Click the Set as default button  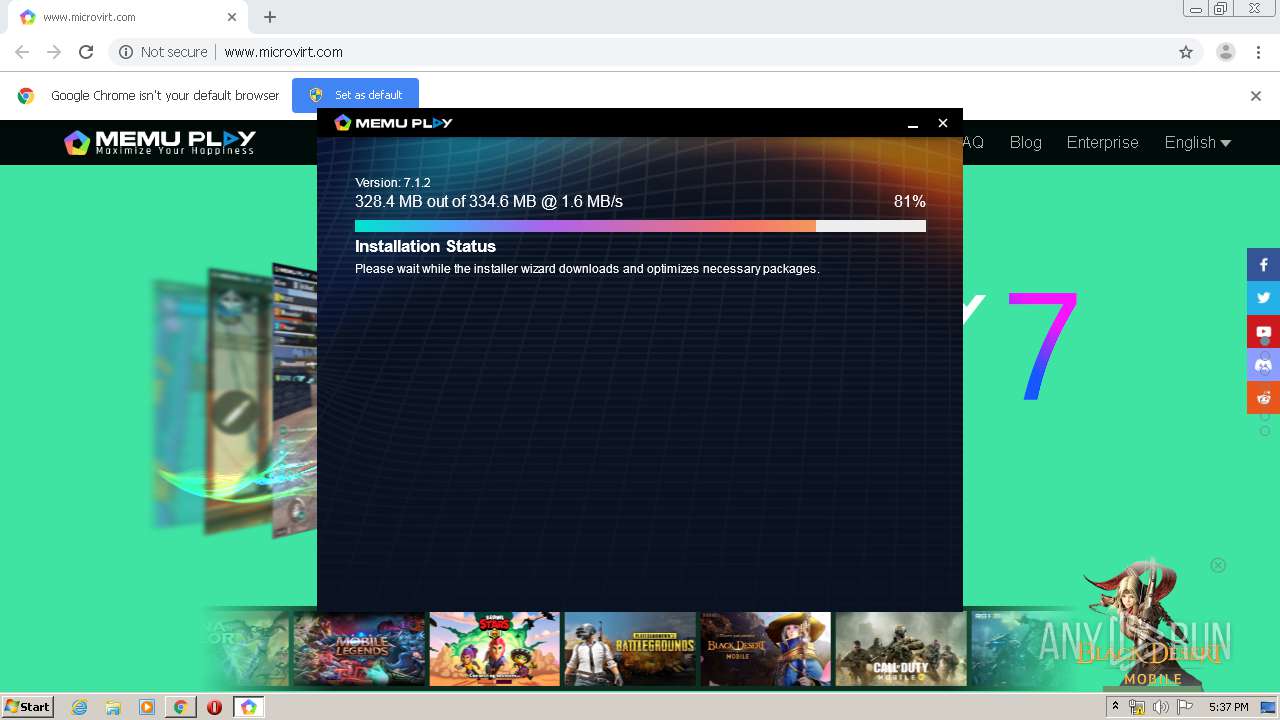355,95
